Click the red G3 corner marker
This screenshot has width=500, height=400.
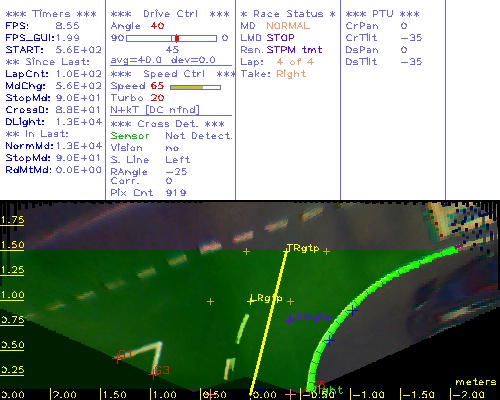click(x=153, y=375)
